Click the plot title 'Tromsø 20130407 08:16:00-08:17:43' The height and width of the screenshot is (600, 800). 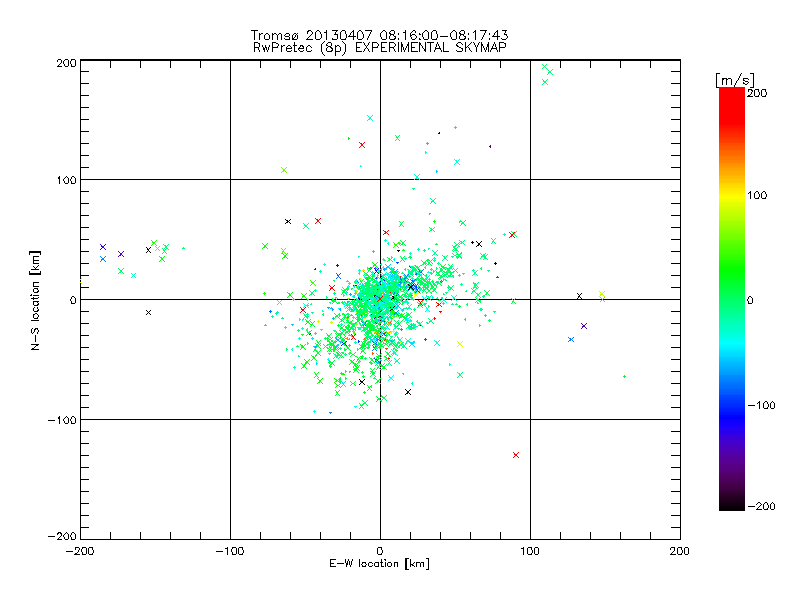[379, 35]
